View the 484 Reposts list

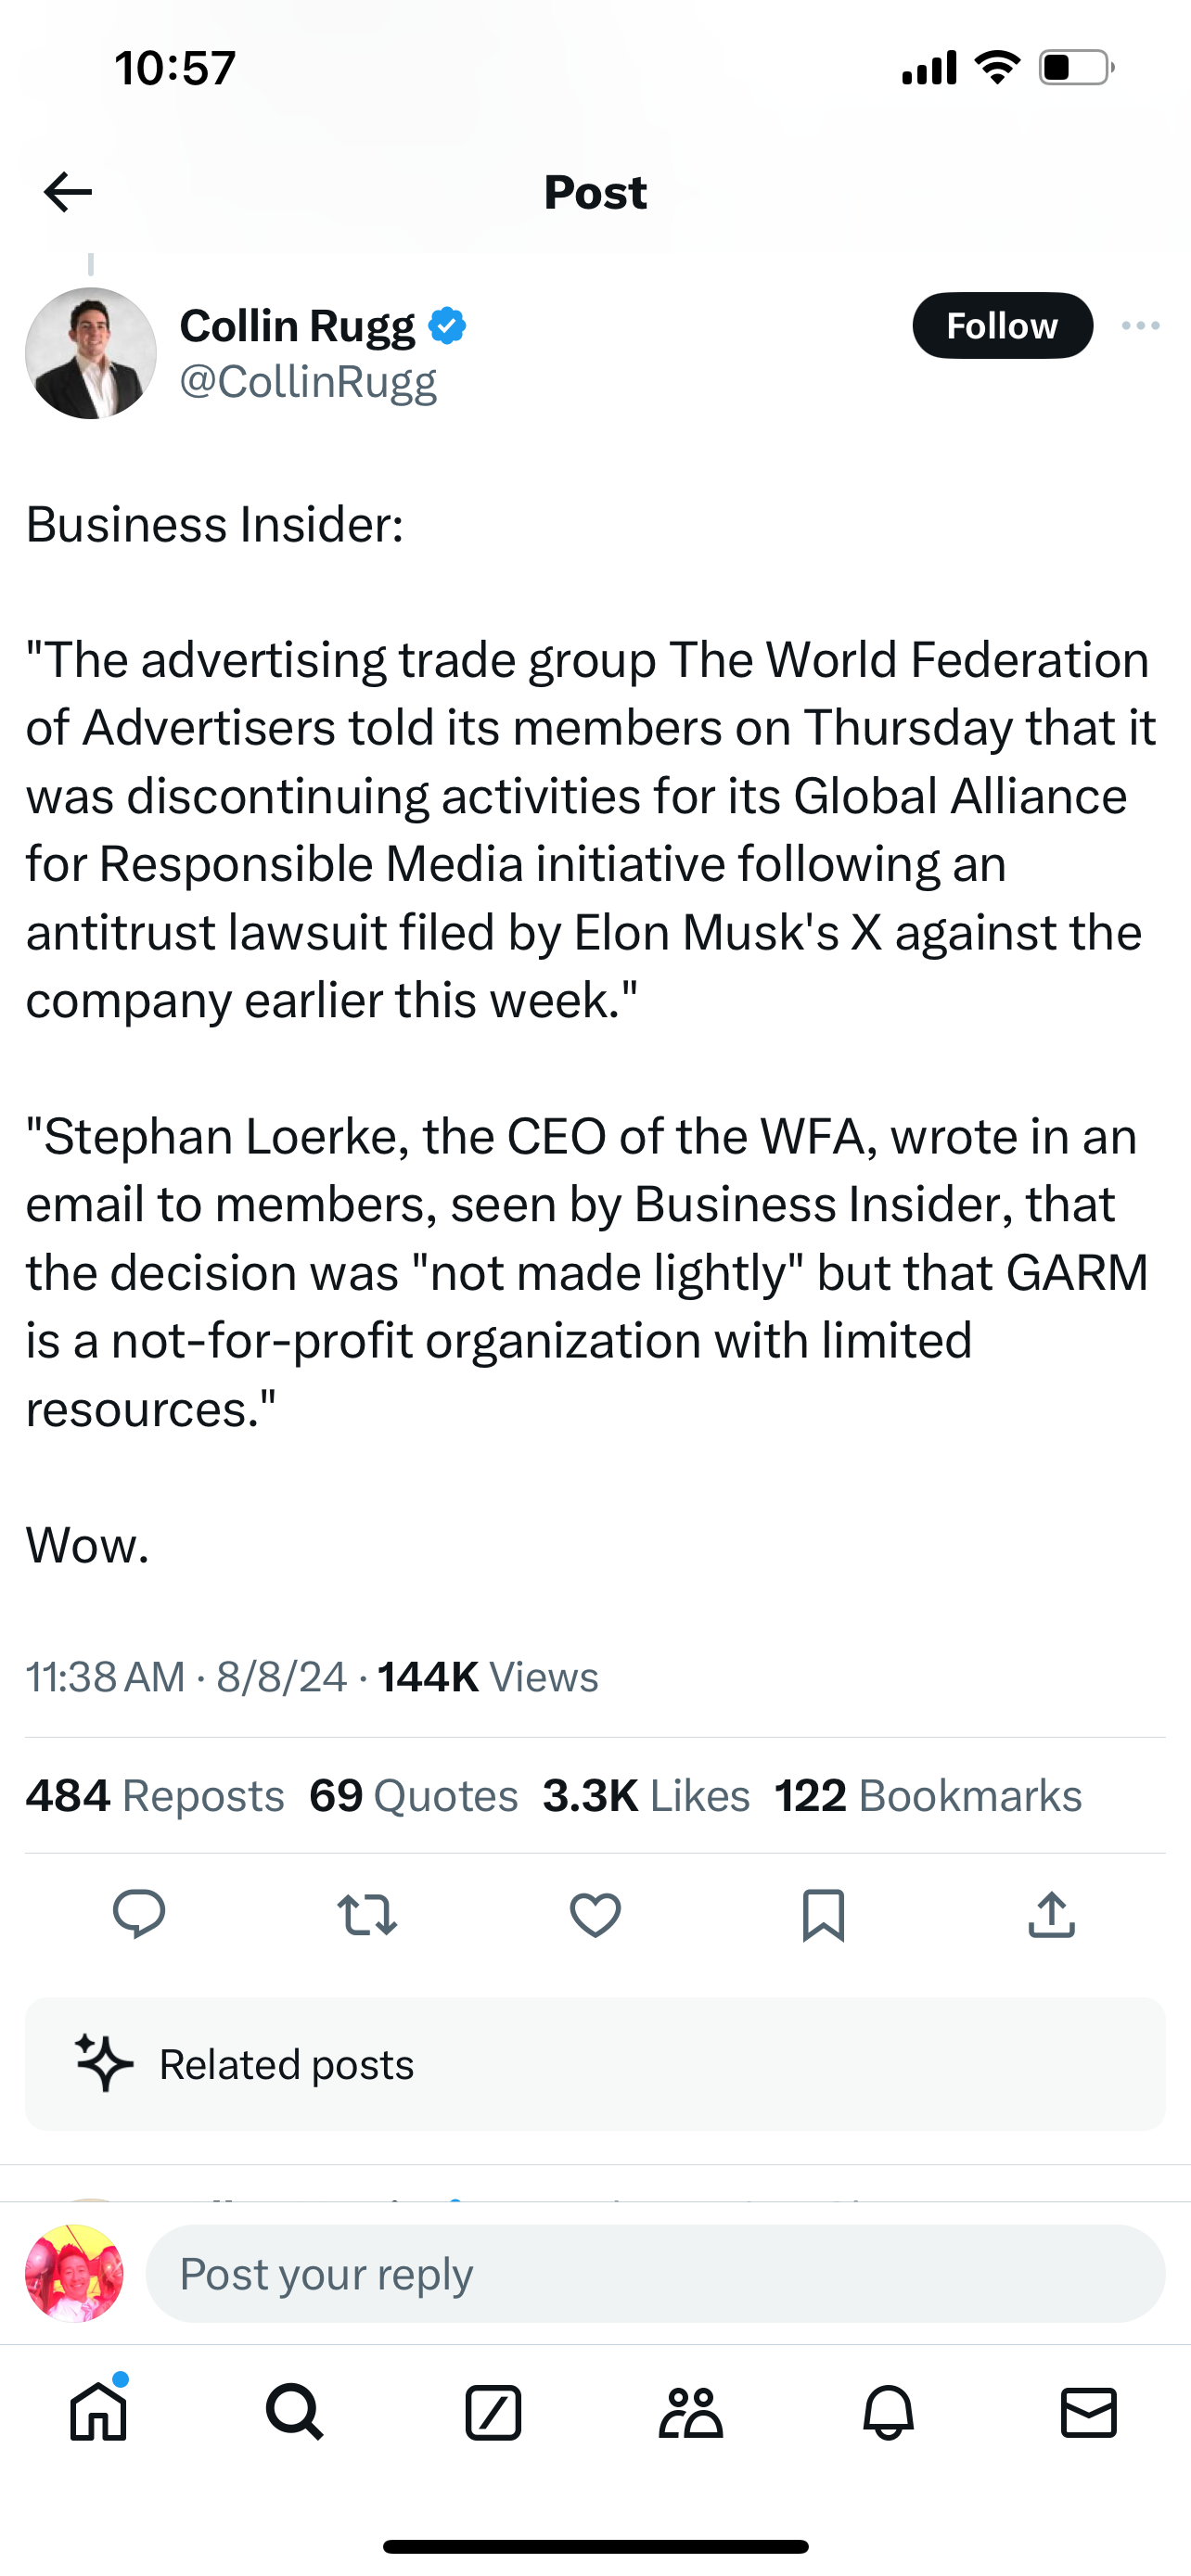coord(155,1796)
